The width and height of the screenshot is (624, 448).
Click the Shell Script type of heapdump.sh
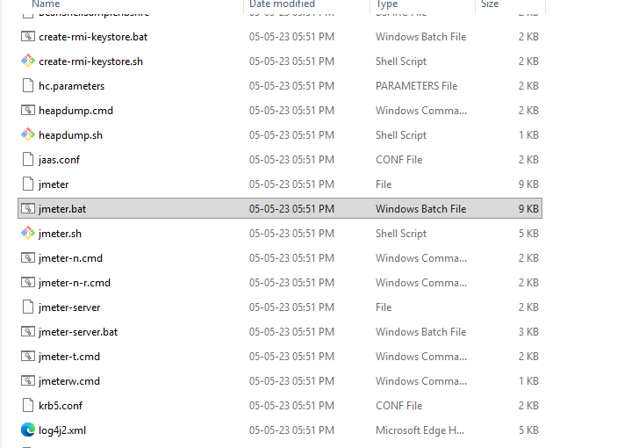coord(401,135)
